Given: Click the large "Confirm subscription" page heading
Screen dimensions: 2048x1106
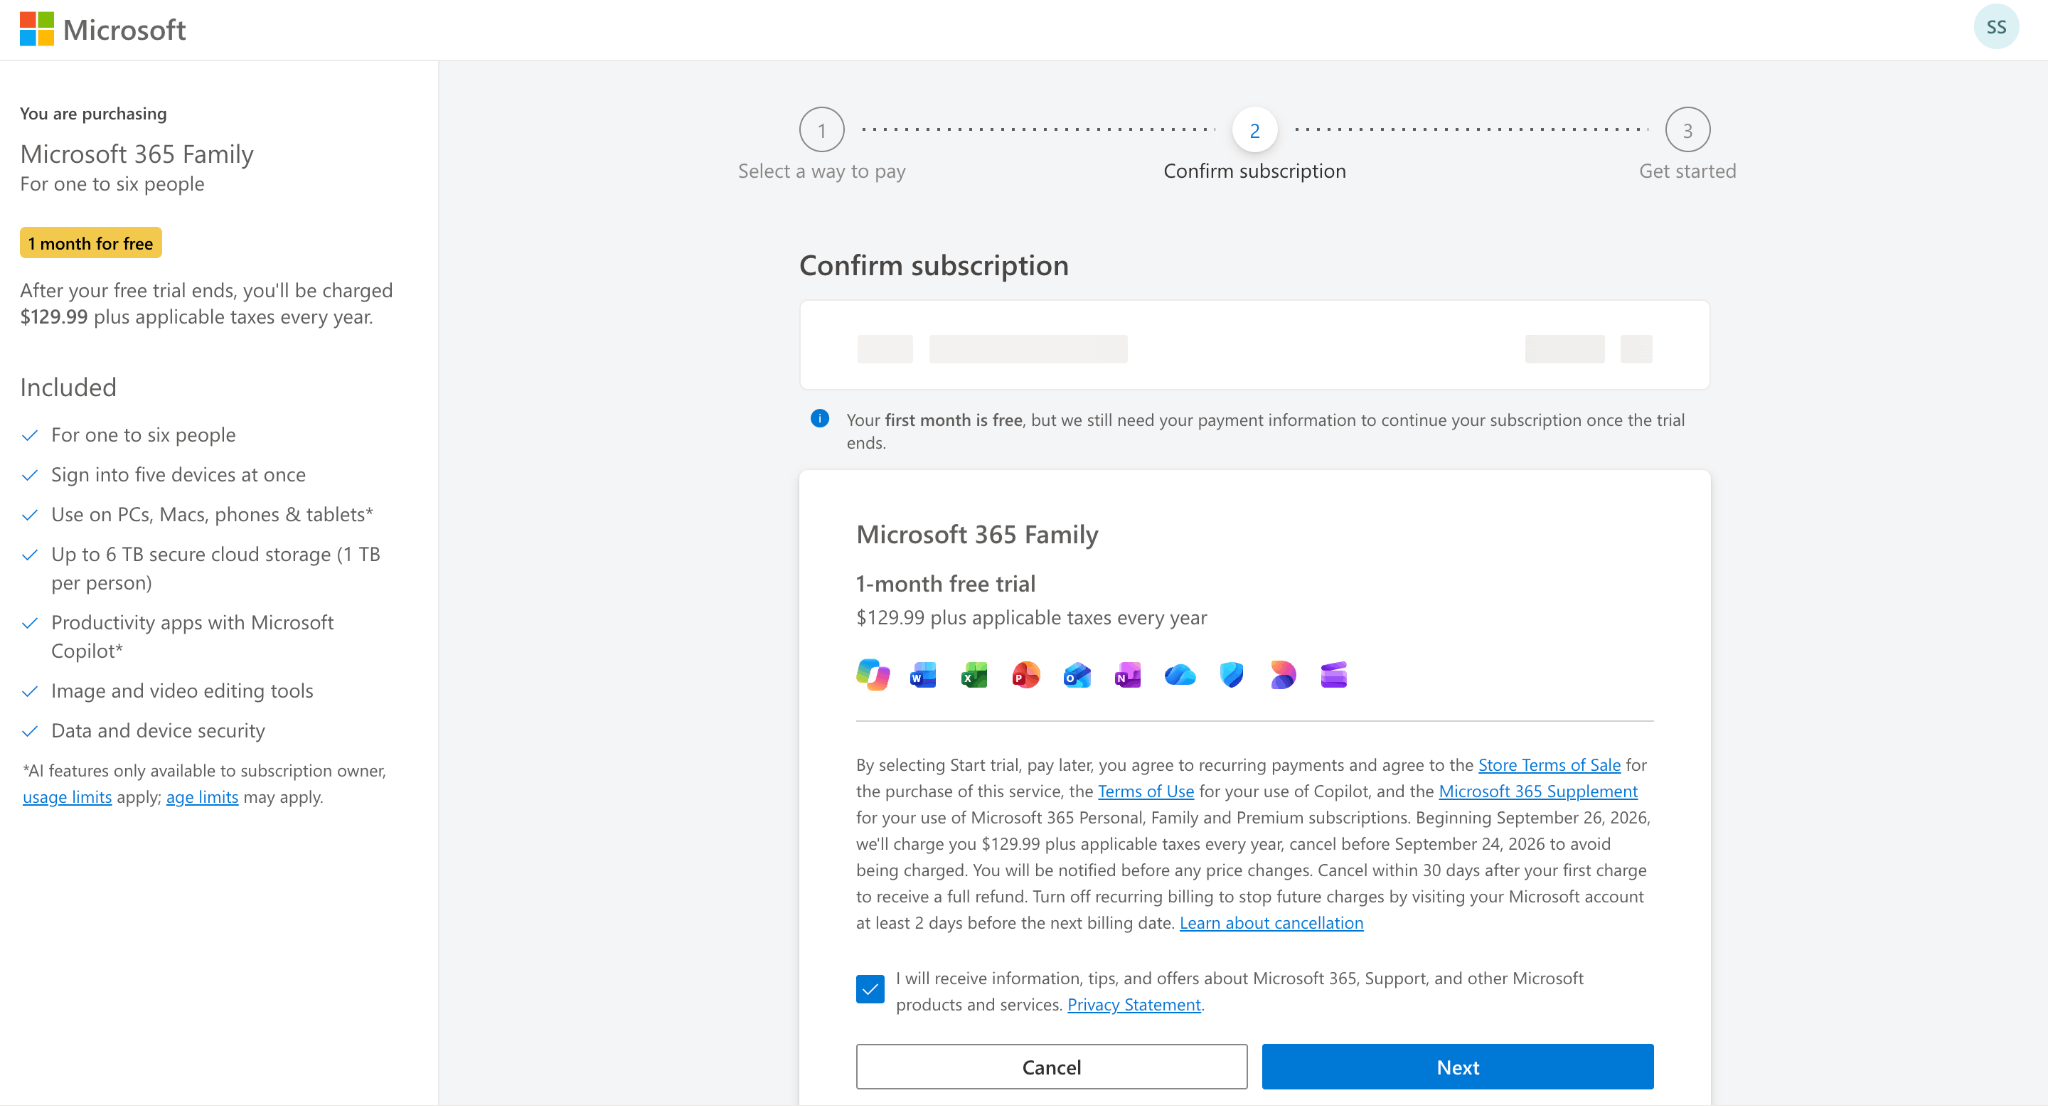Looking at the screenshot, I should point(934,265).
